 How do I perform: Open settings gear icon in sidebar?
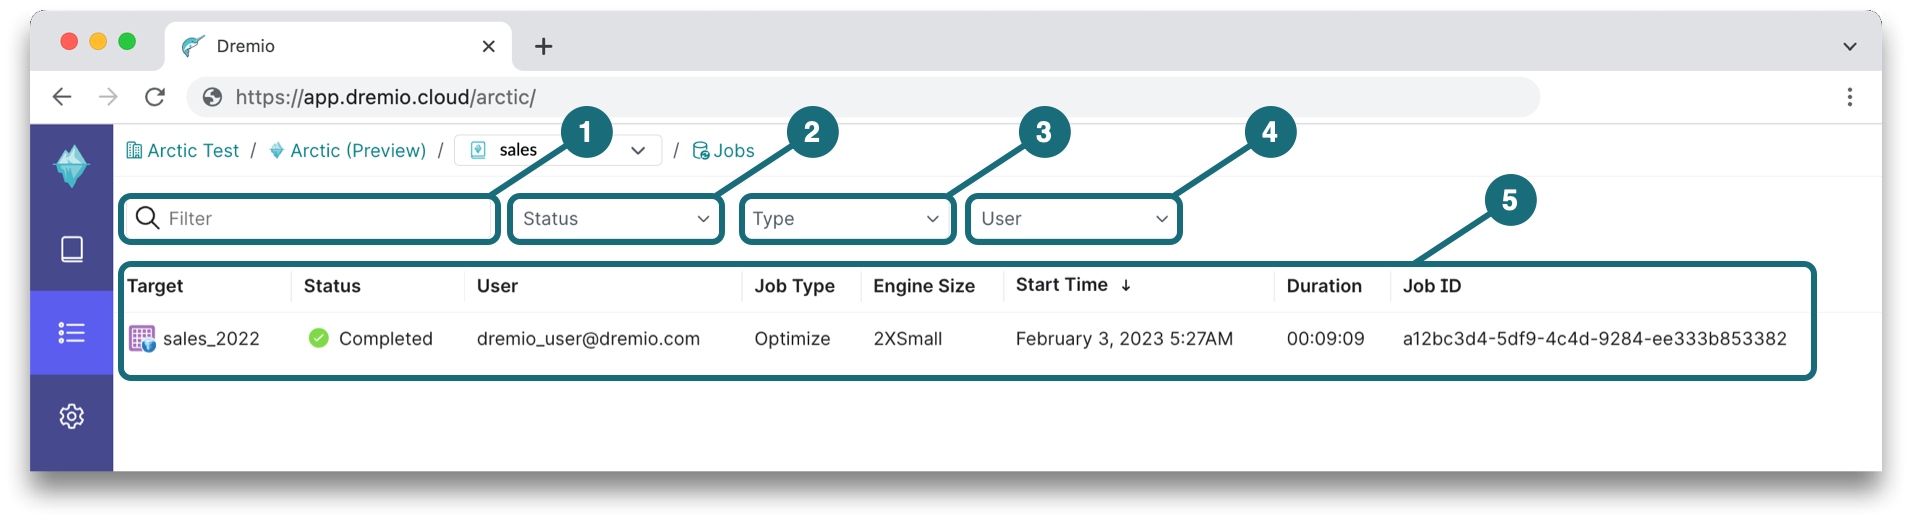[72, 416]
